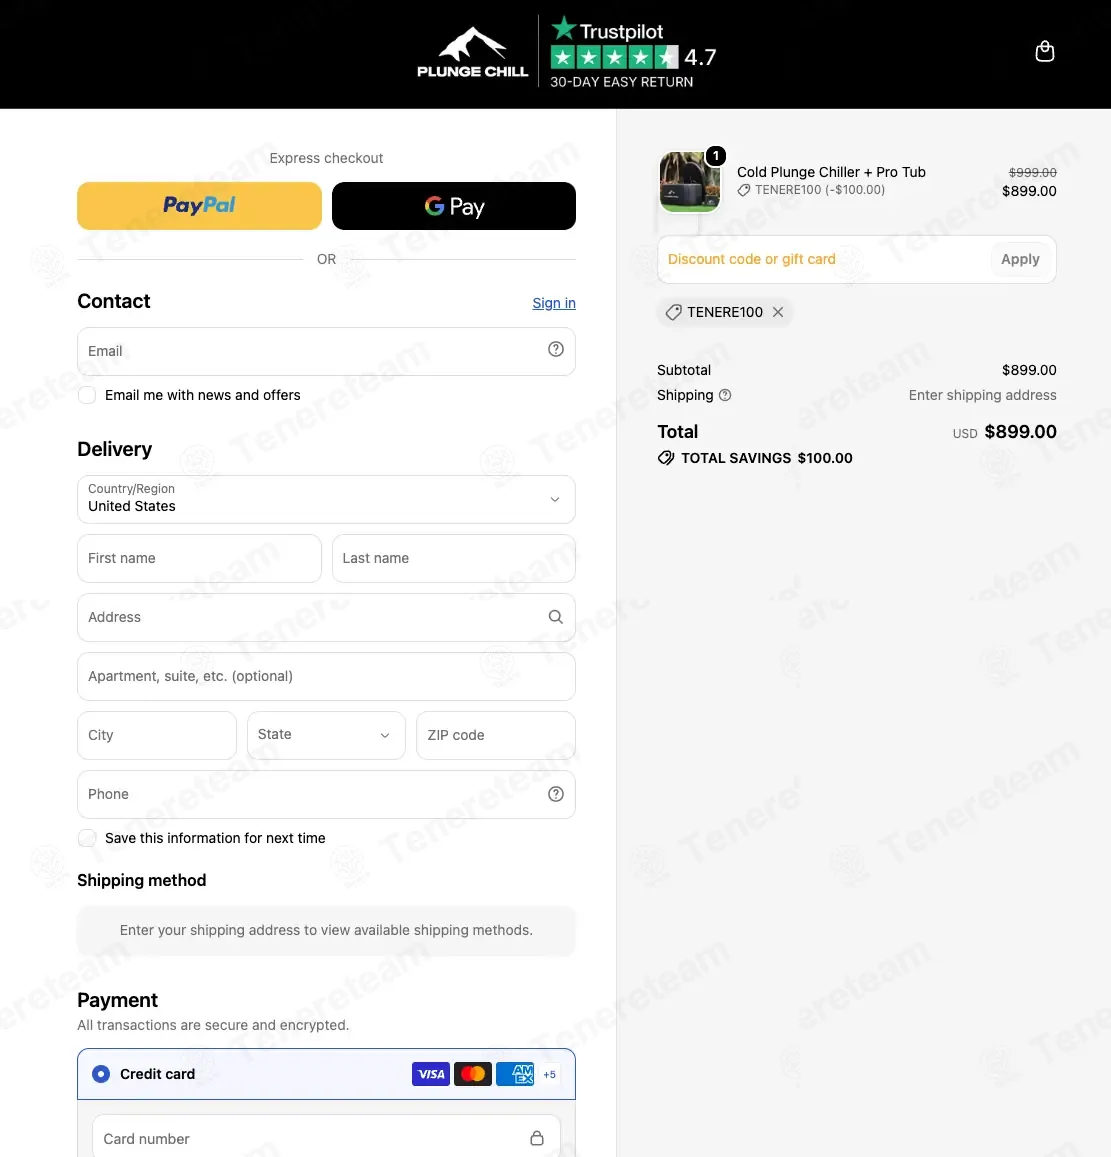Click the Address search magnifier icon
The image size is (1111, 1157).
tap(556, 617)
